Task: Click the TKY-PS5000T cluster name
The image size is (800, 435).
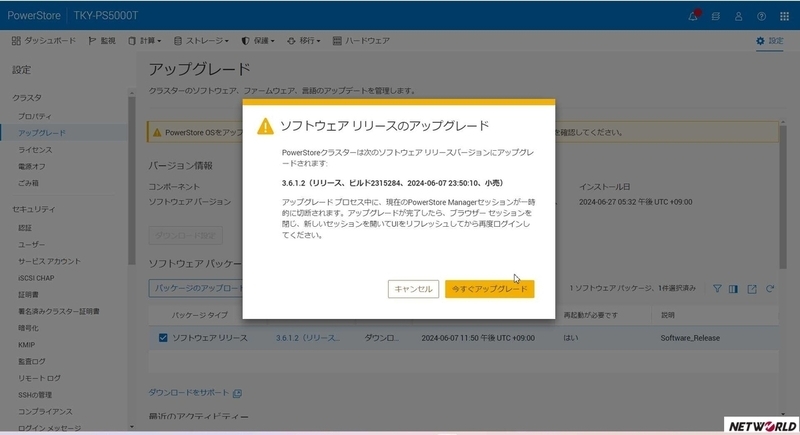Action: click(x=106, y=16)
